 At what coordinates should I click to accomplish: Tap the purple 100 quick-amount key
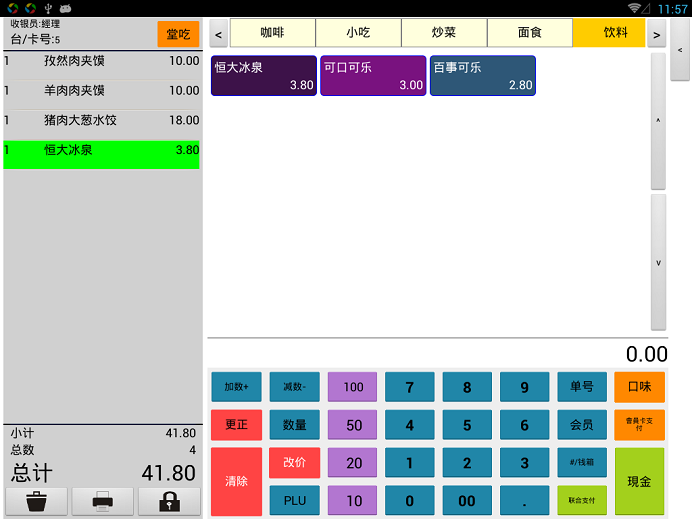(x=353, y=387)
